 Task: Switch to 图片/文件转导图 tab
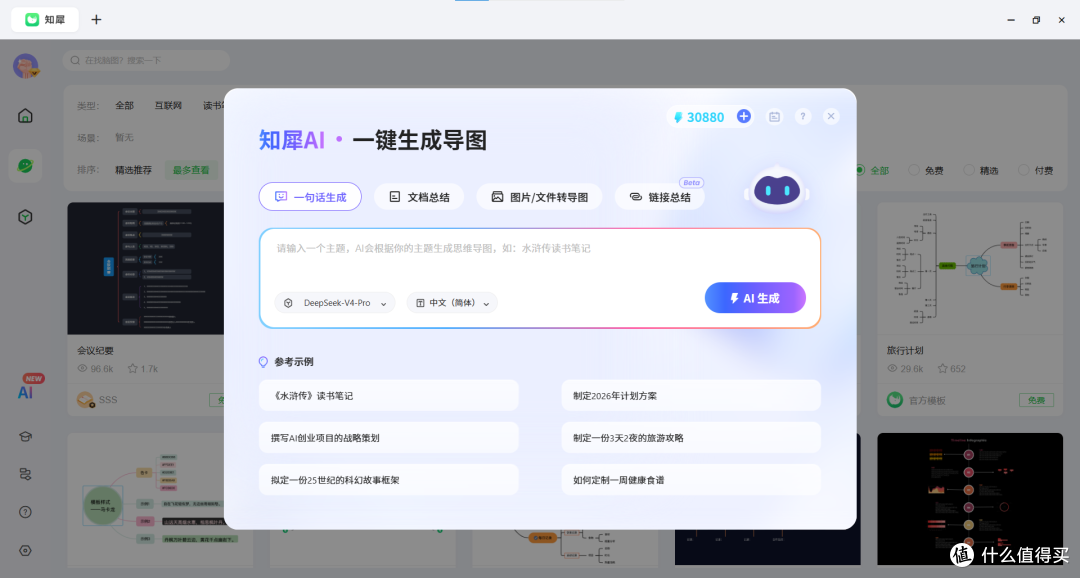tap(539, 197)
